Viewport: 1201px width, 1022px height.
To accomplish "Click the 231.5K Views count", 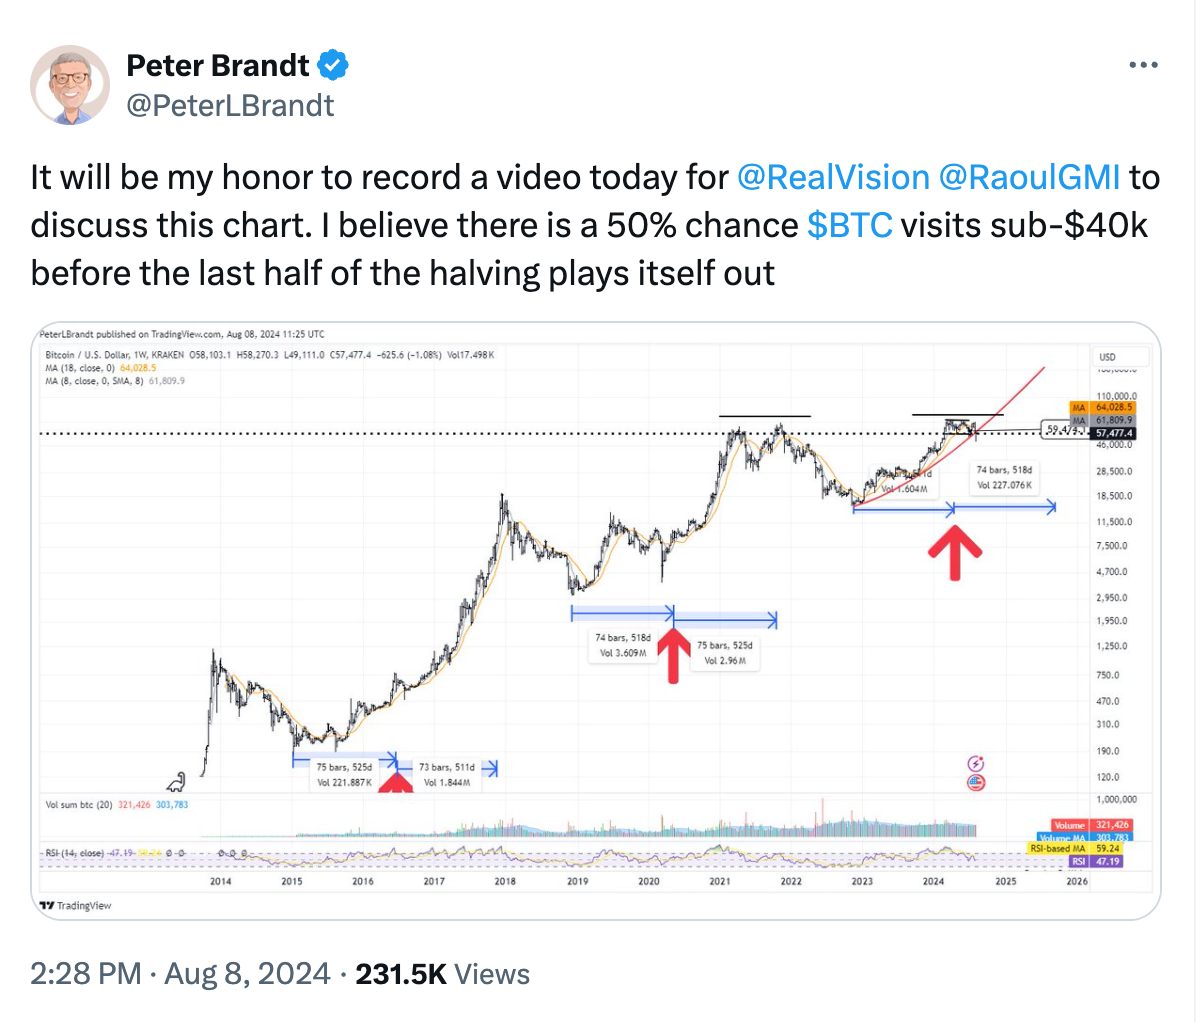I will click(x=442, y=974).
